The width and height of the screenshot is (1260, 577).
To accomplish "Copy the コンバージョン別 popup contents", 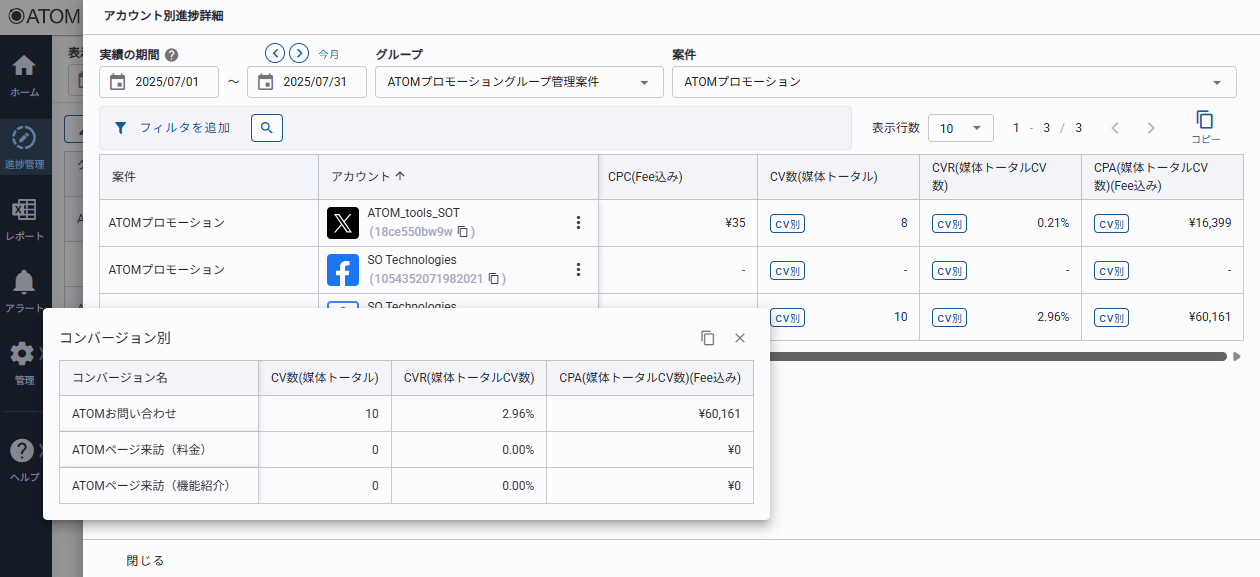I will [708, 338].
